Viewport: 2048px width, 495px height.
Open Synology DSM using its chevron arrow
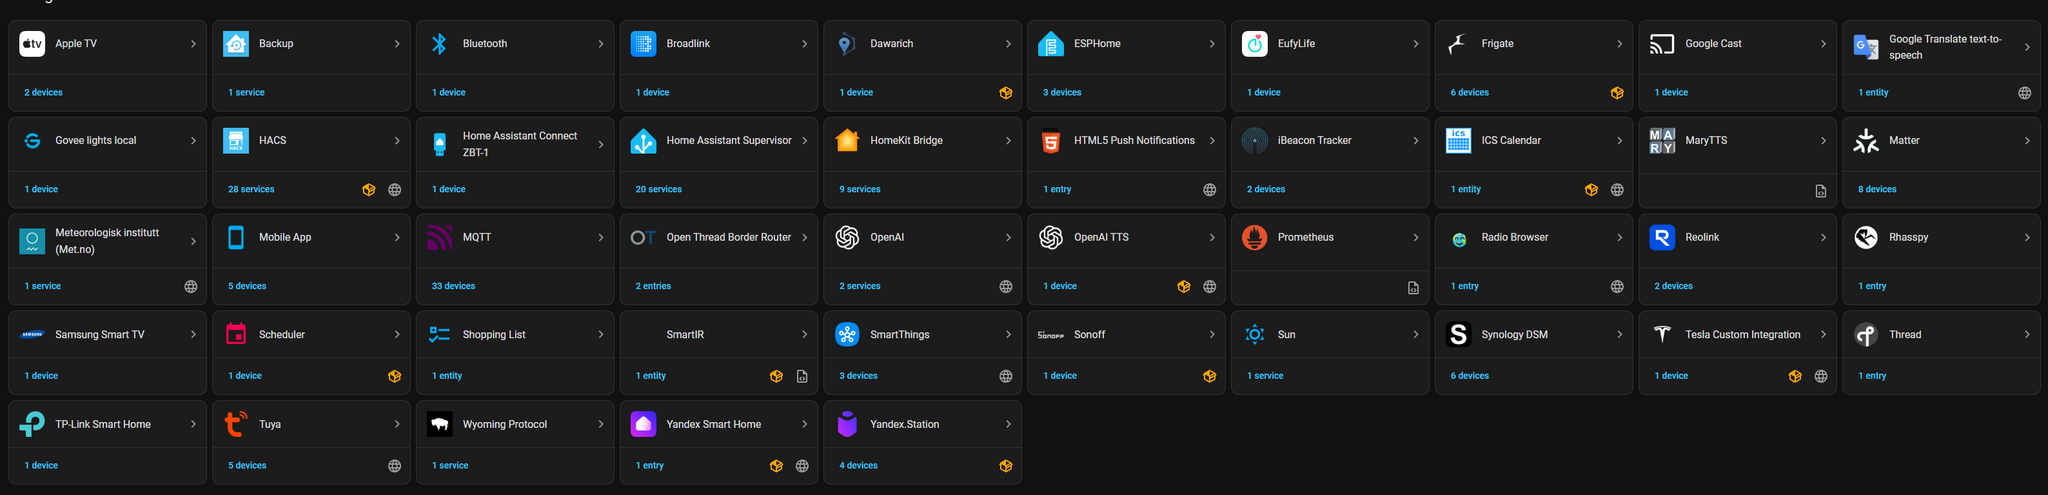(x=1619, y=335)
